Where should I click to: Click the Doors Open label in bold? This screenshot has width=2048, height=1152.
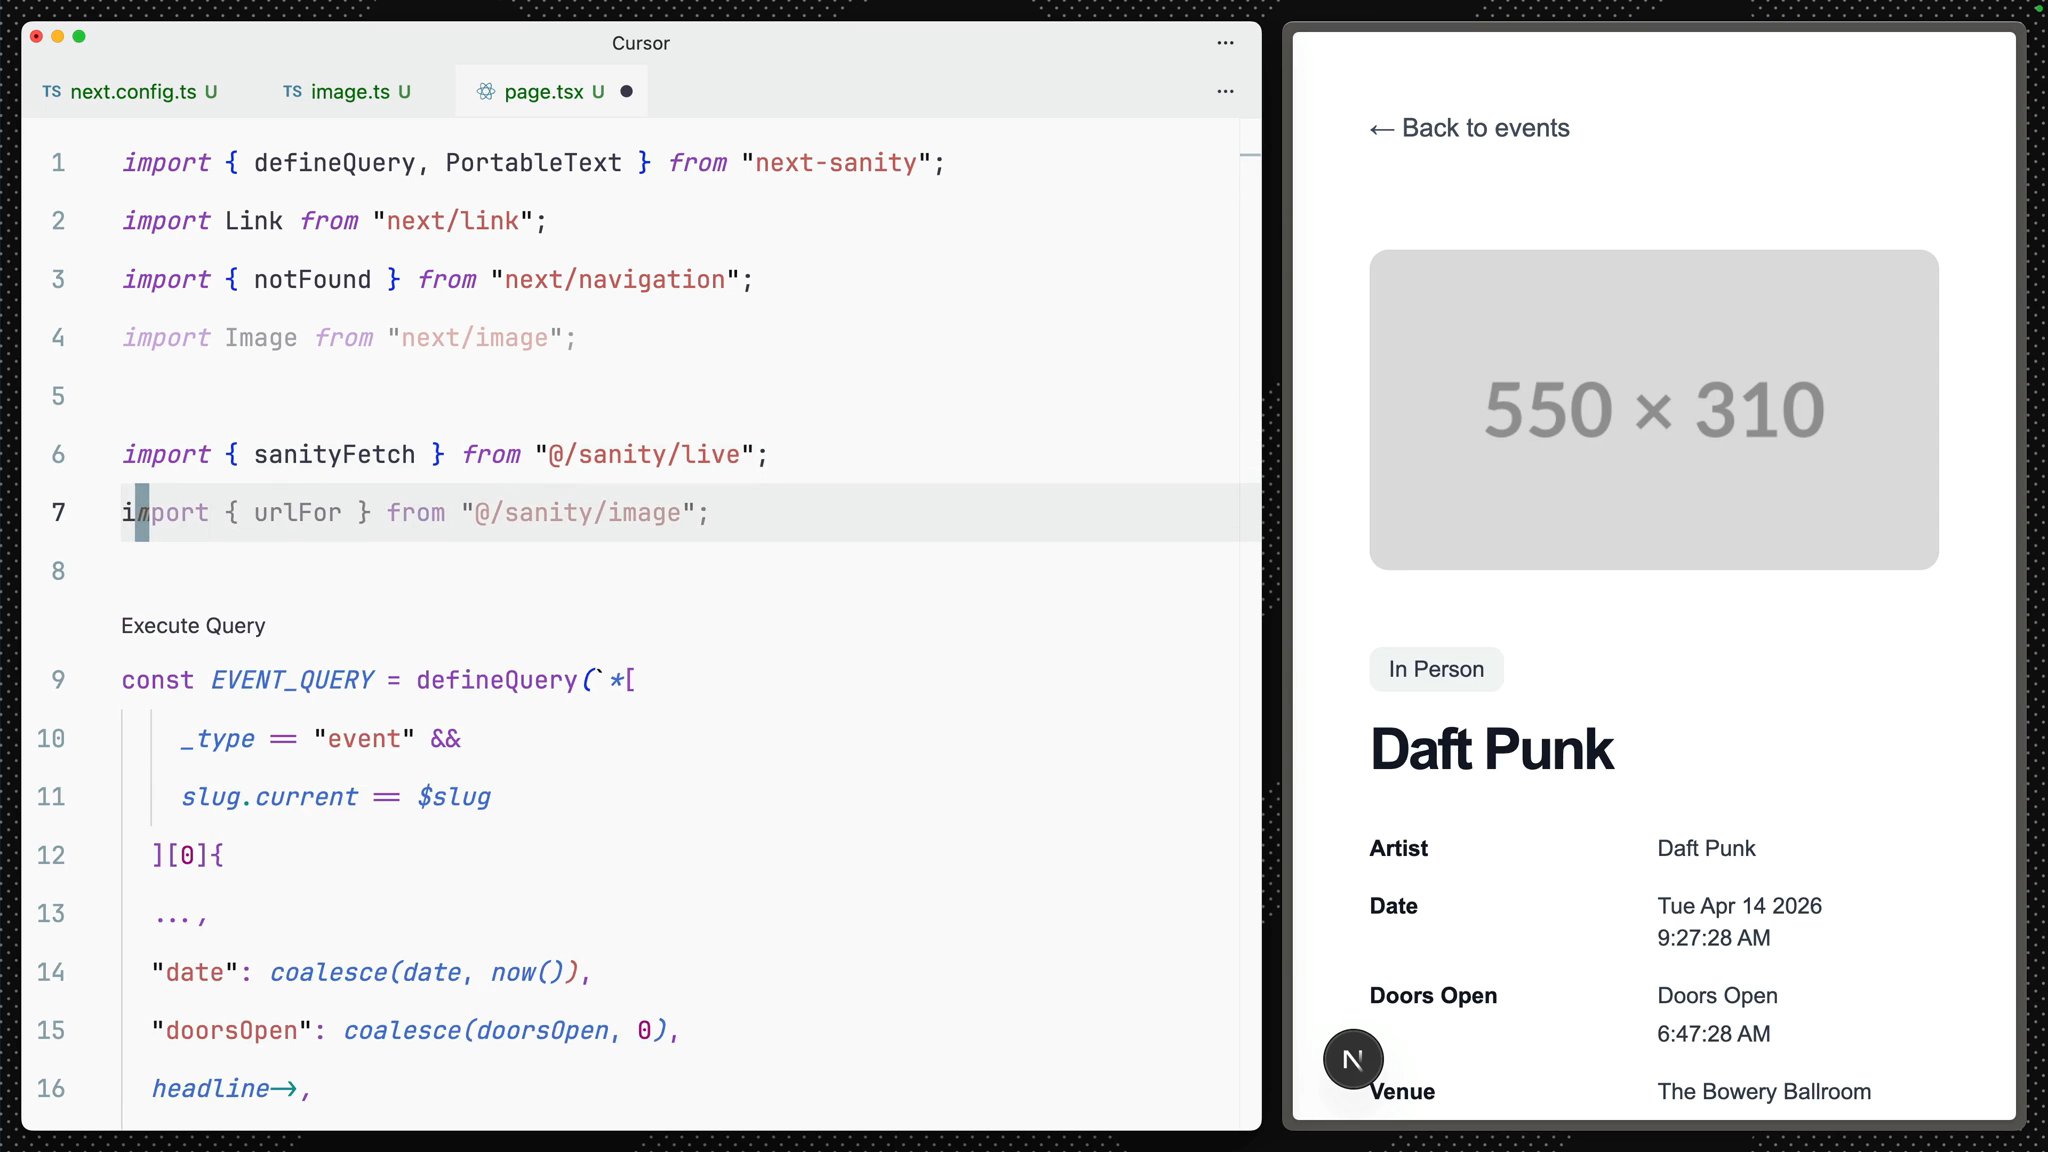(1433, 996)
